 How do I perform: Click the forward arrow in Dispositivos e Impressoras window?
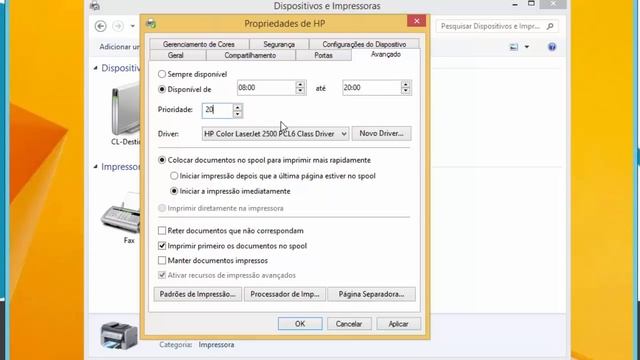[118, 26]
